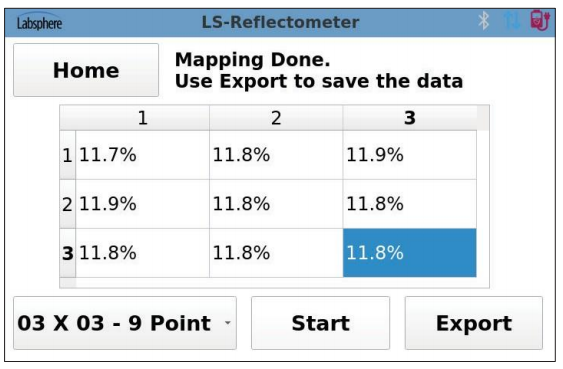Screen dimensions: 563x369
Task: Export the mapping data
Action: (x=474, y=323)
